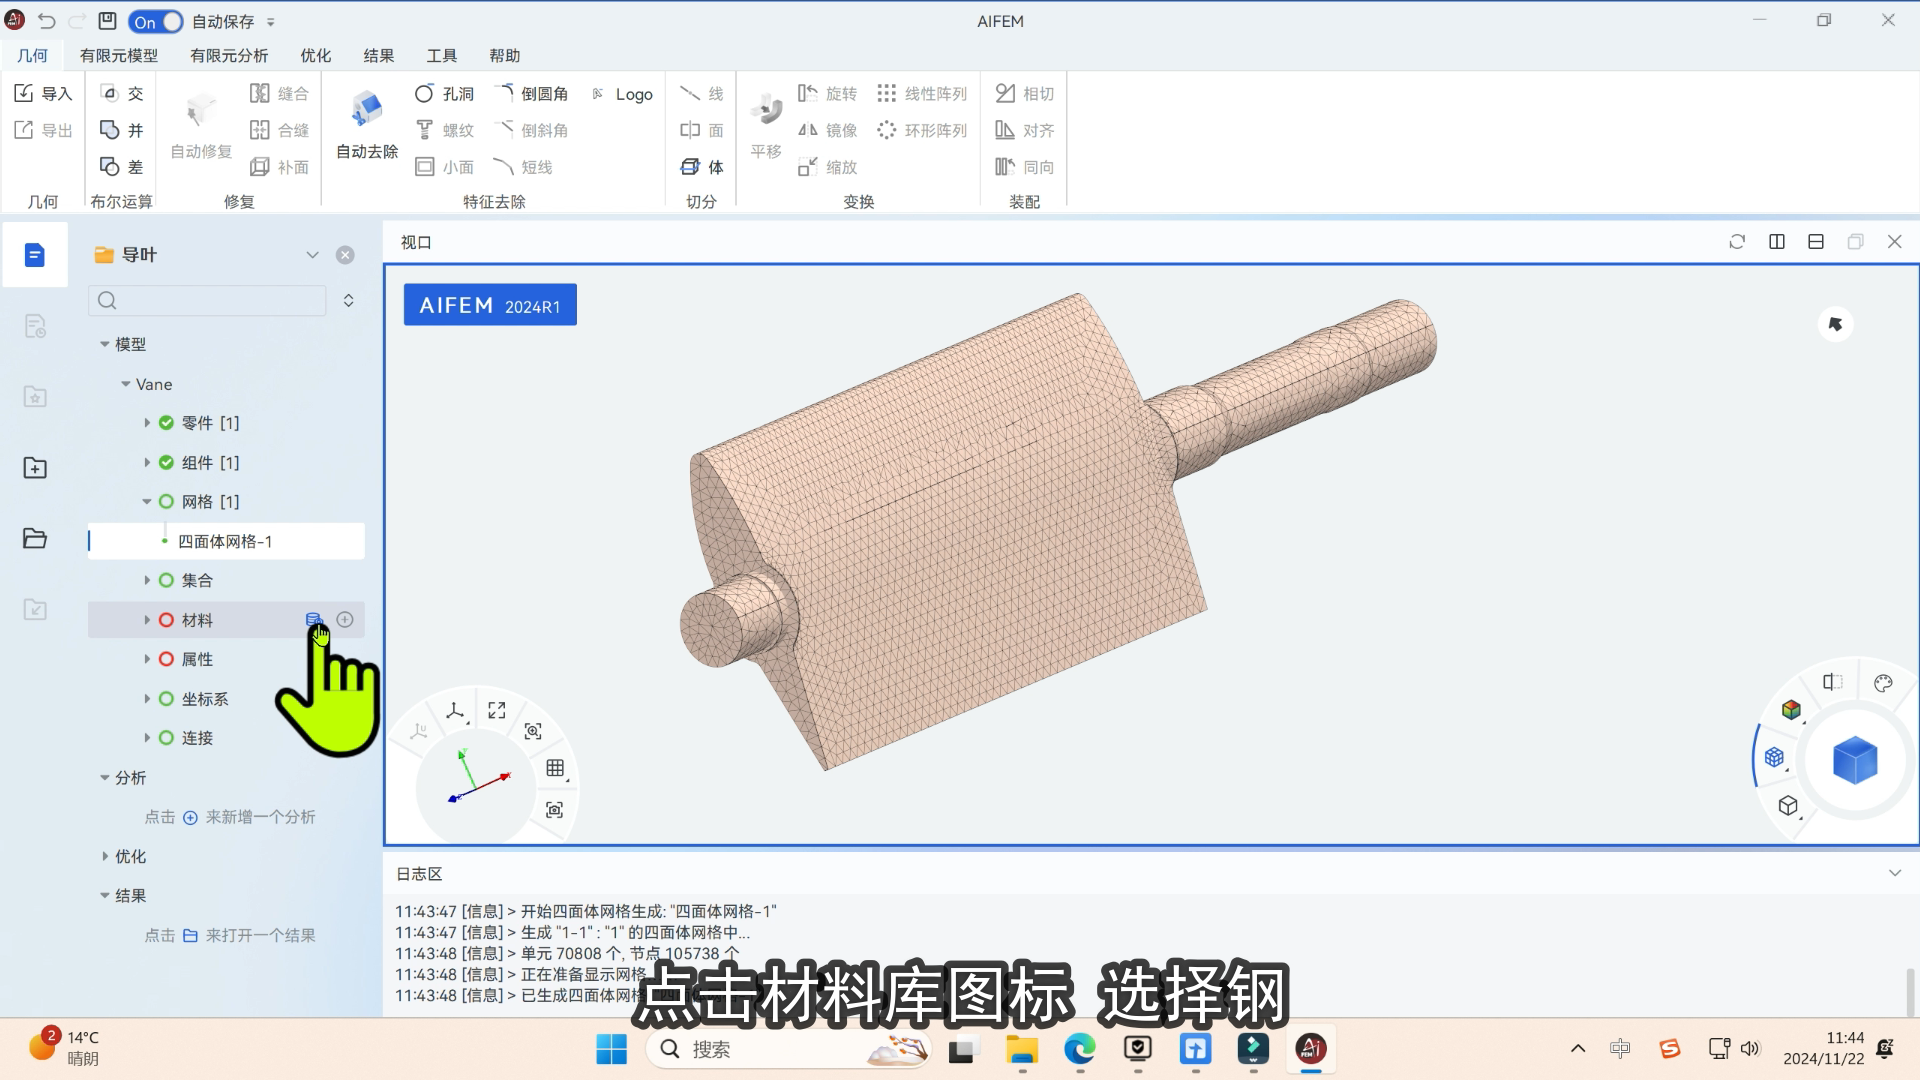Click the color palette icon in viewport
The width and height of the screenshot is (1920, 1080).
pyautogui.click(x=1883, y=683)
